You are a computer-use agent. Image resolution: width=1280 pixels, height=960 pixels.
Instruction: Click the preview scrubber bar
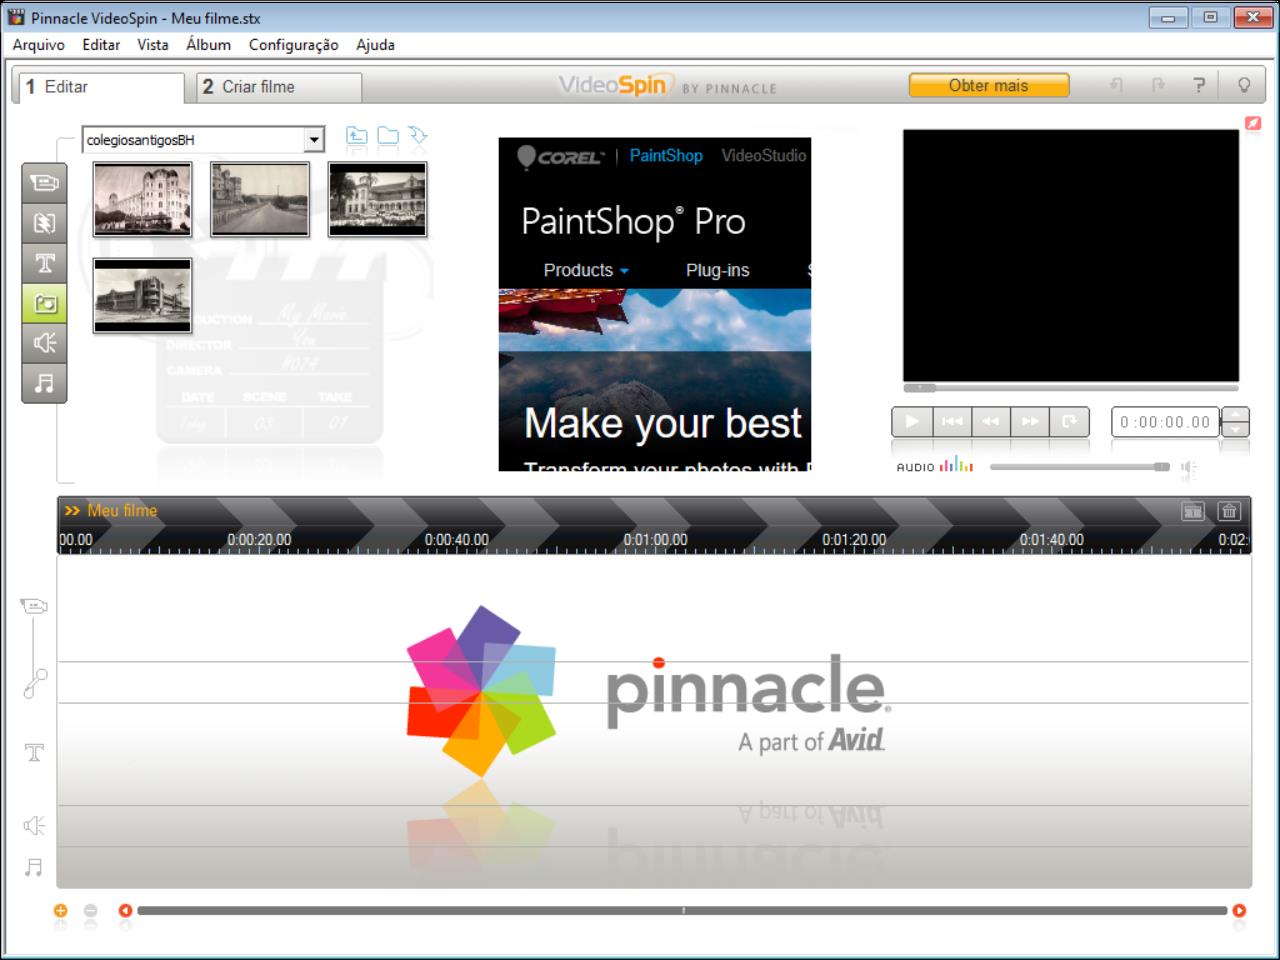(1071, 388)
